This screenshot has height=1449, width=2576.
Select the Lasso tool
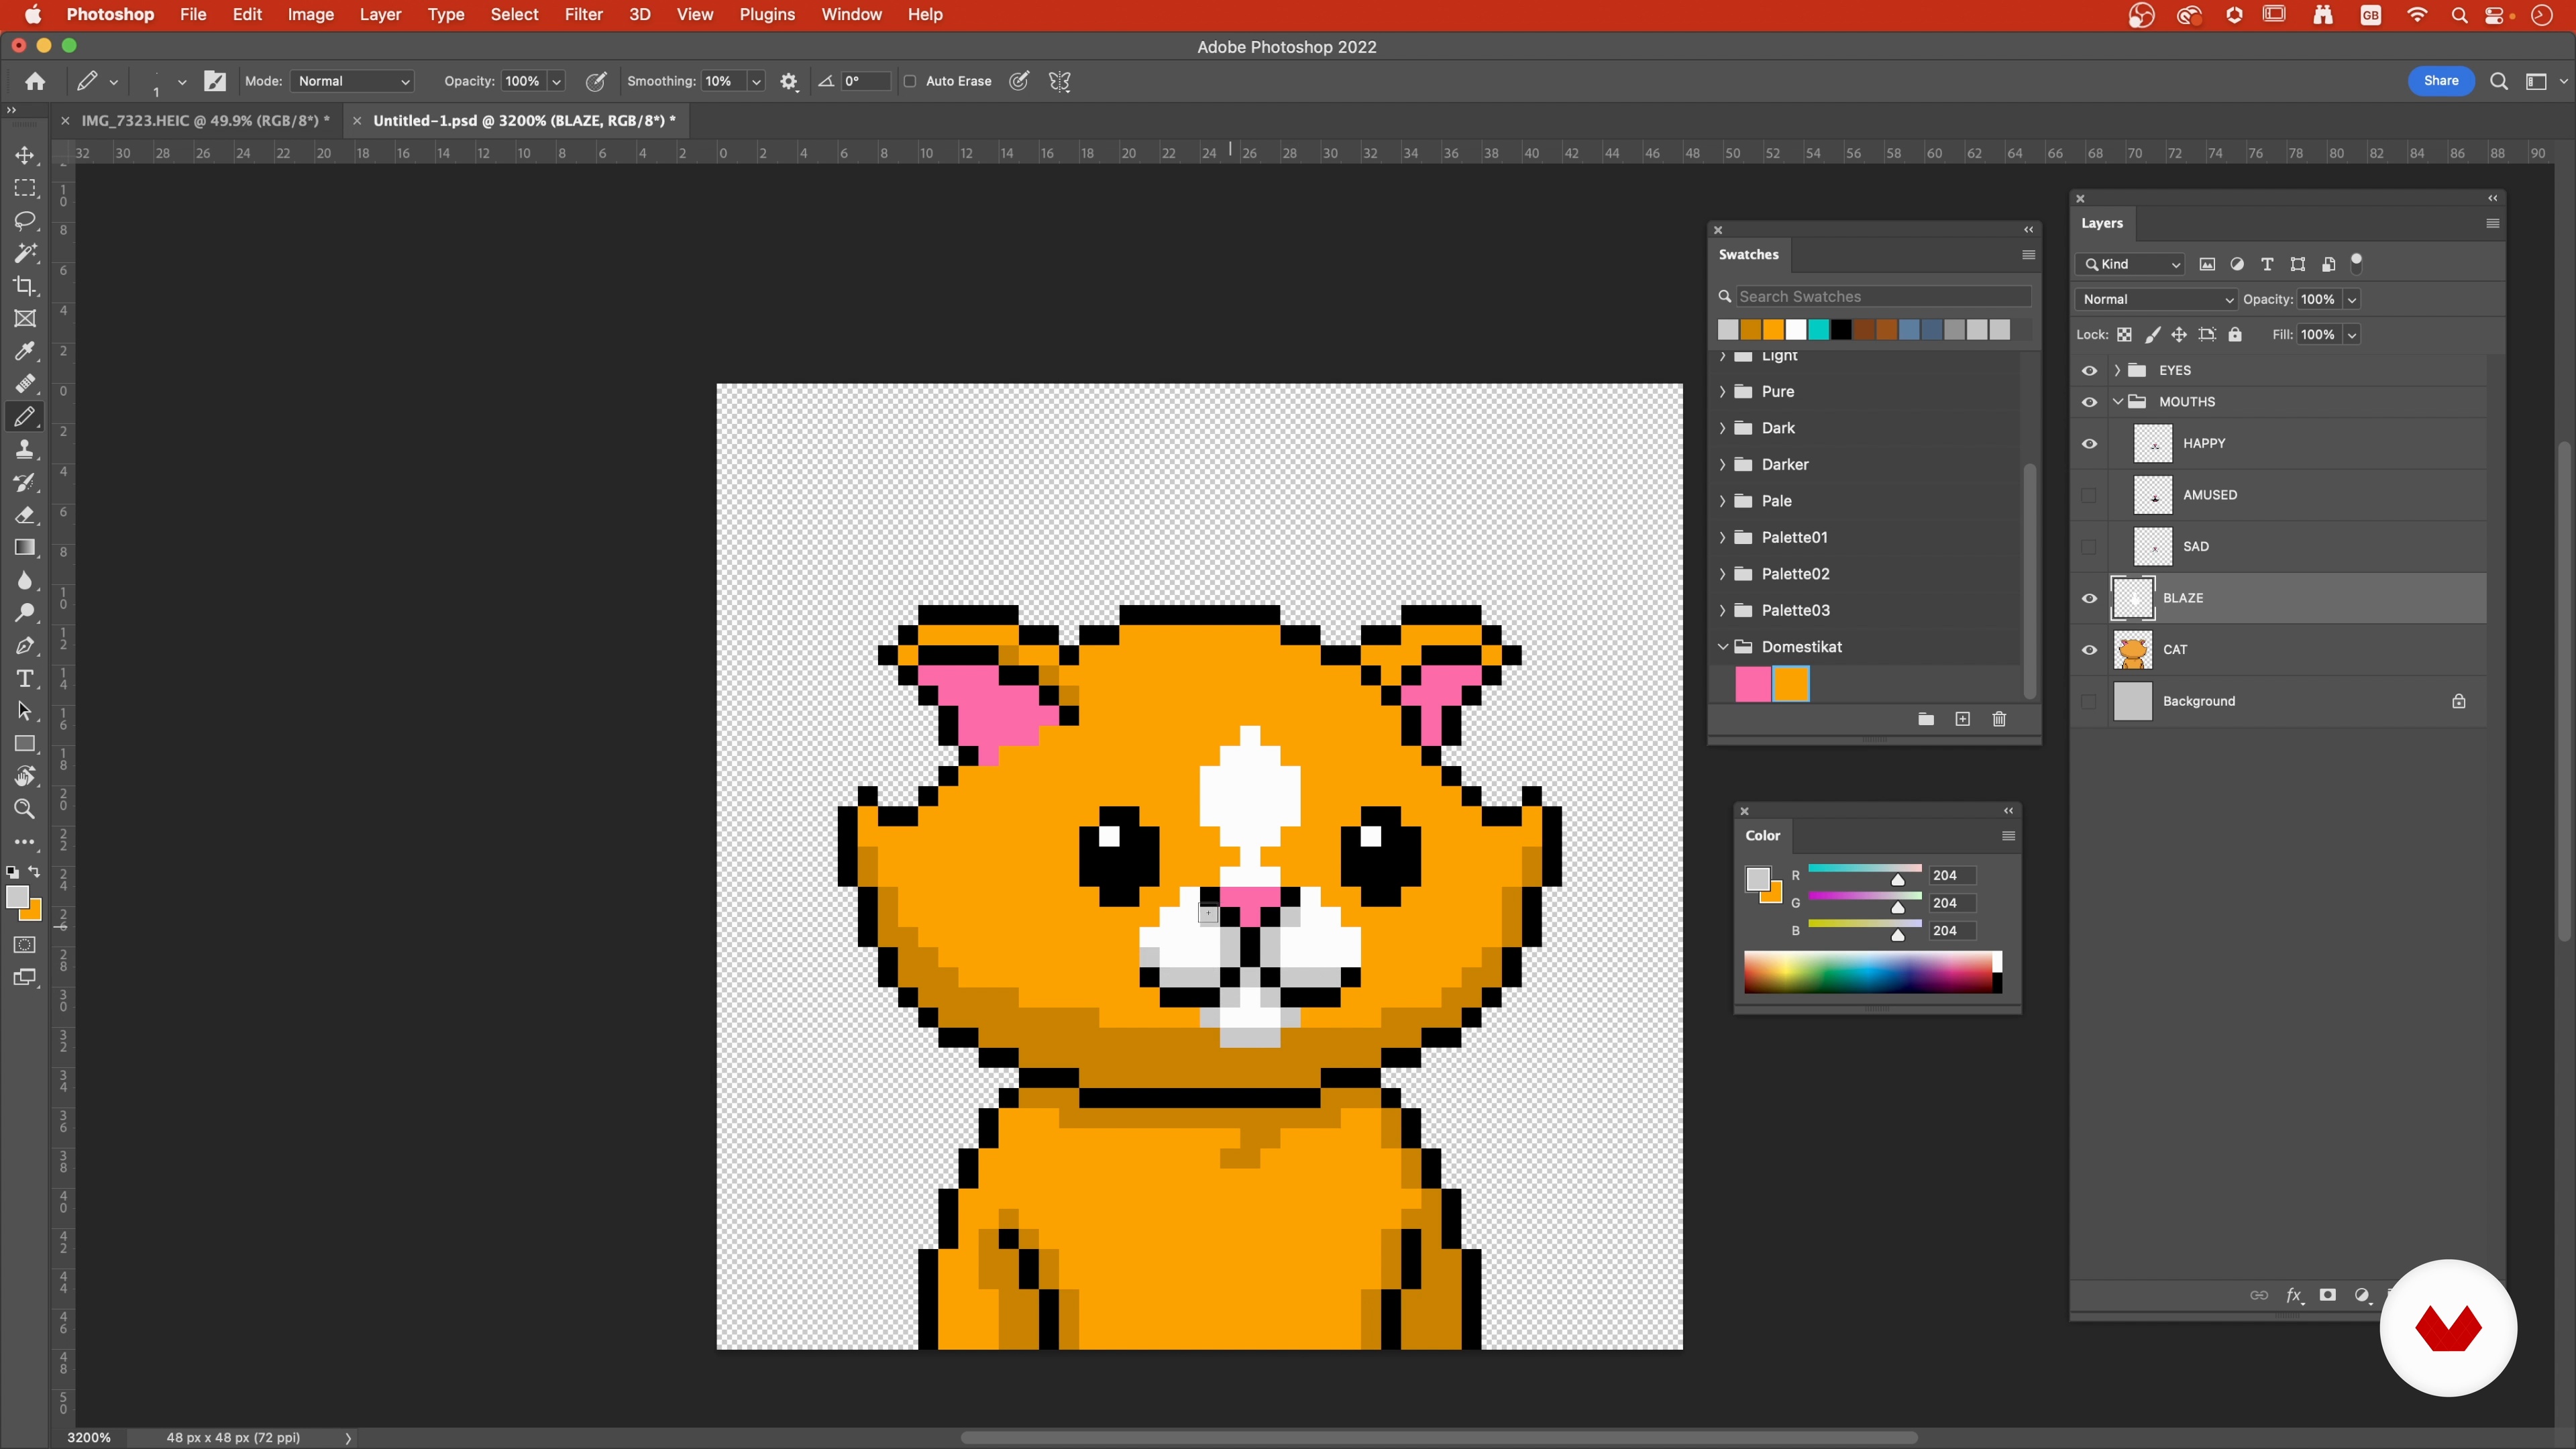coord(25,221)
